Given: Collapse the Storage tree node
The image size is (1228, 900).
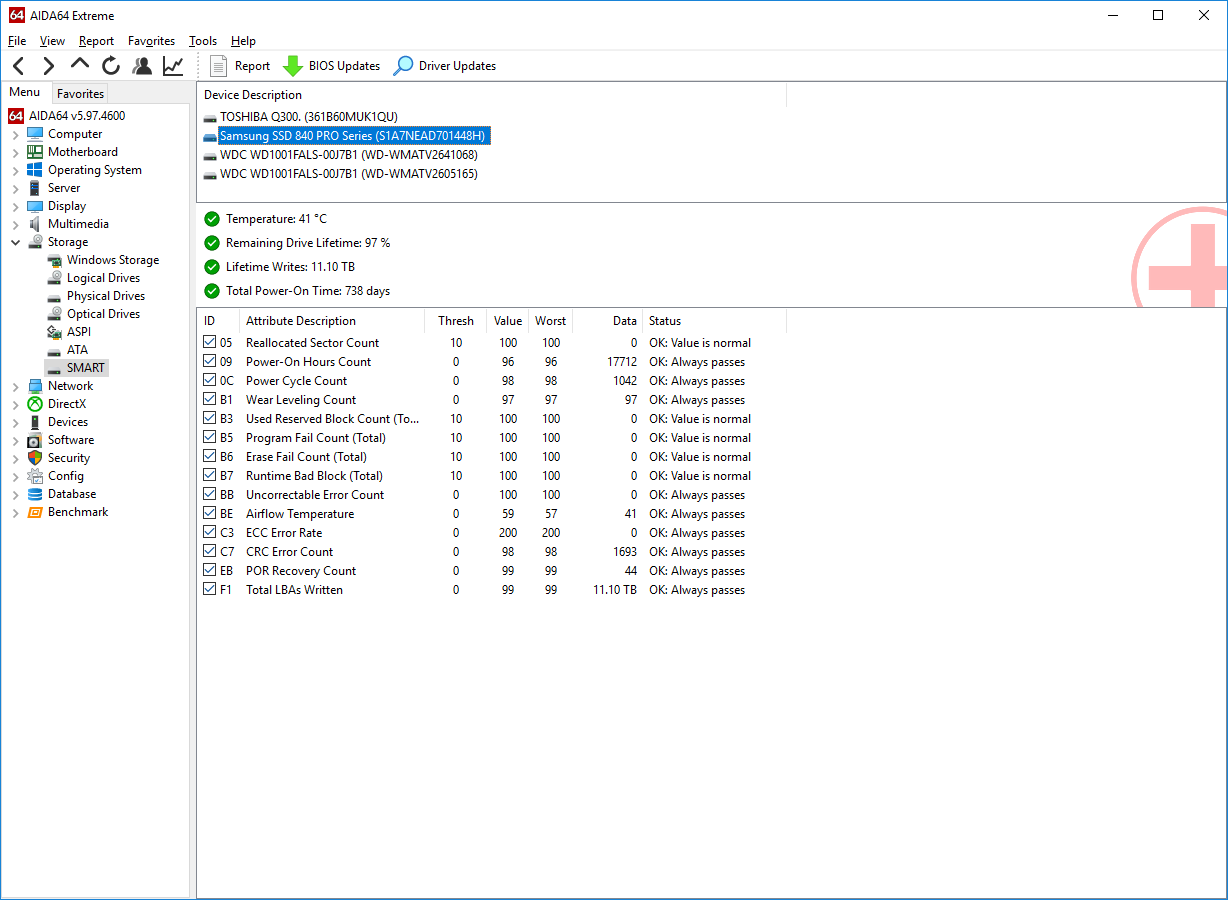Looking at the screenshot, I should pos(15,242).
